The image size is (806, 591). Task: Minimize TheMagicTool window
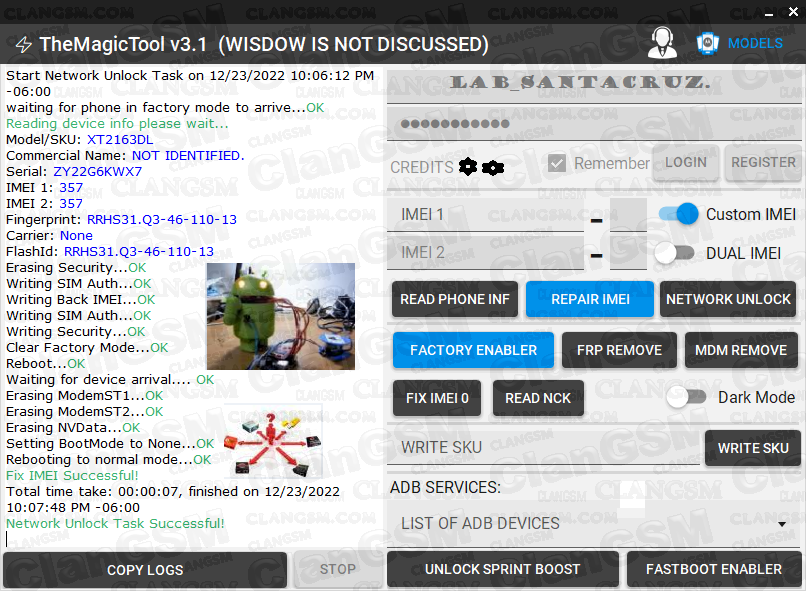(x=769, y=13)
